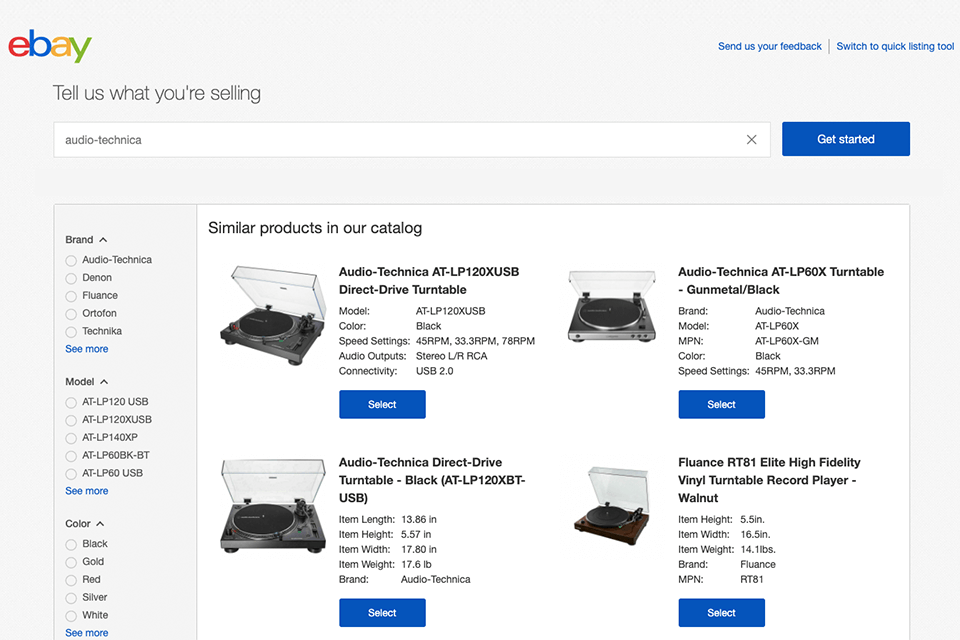Switch to quick listing tool

895,46
